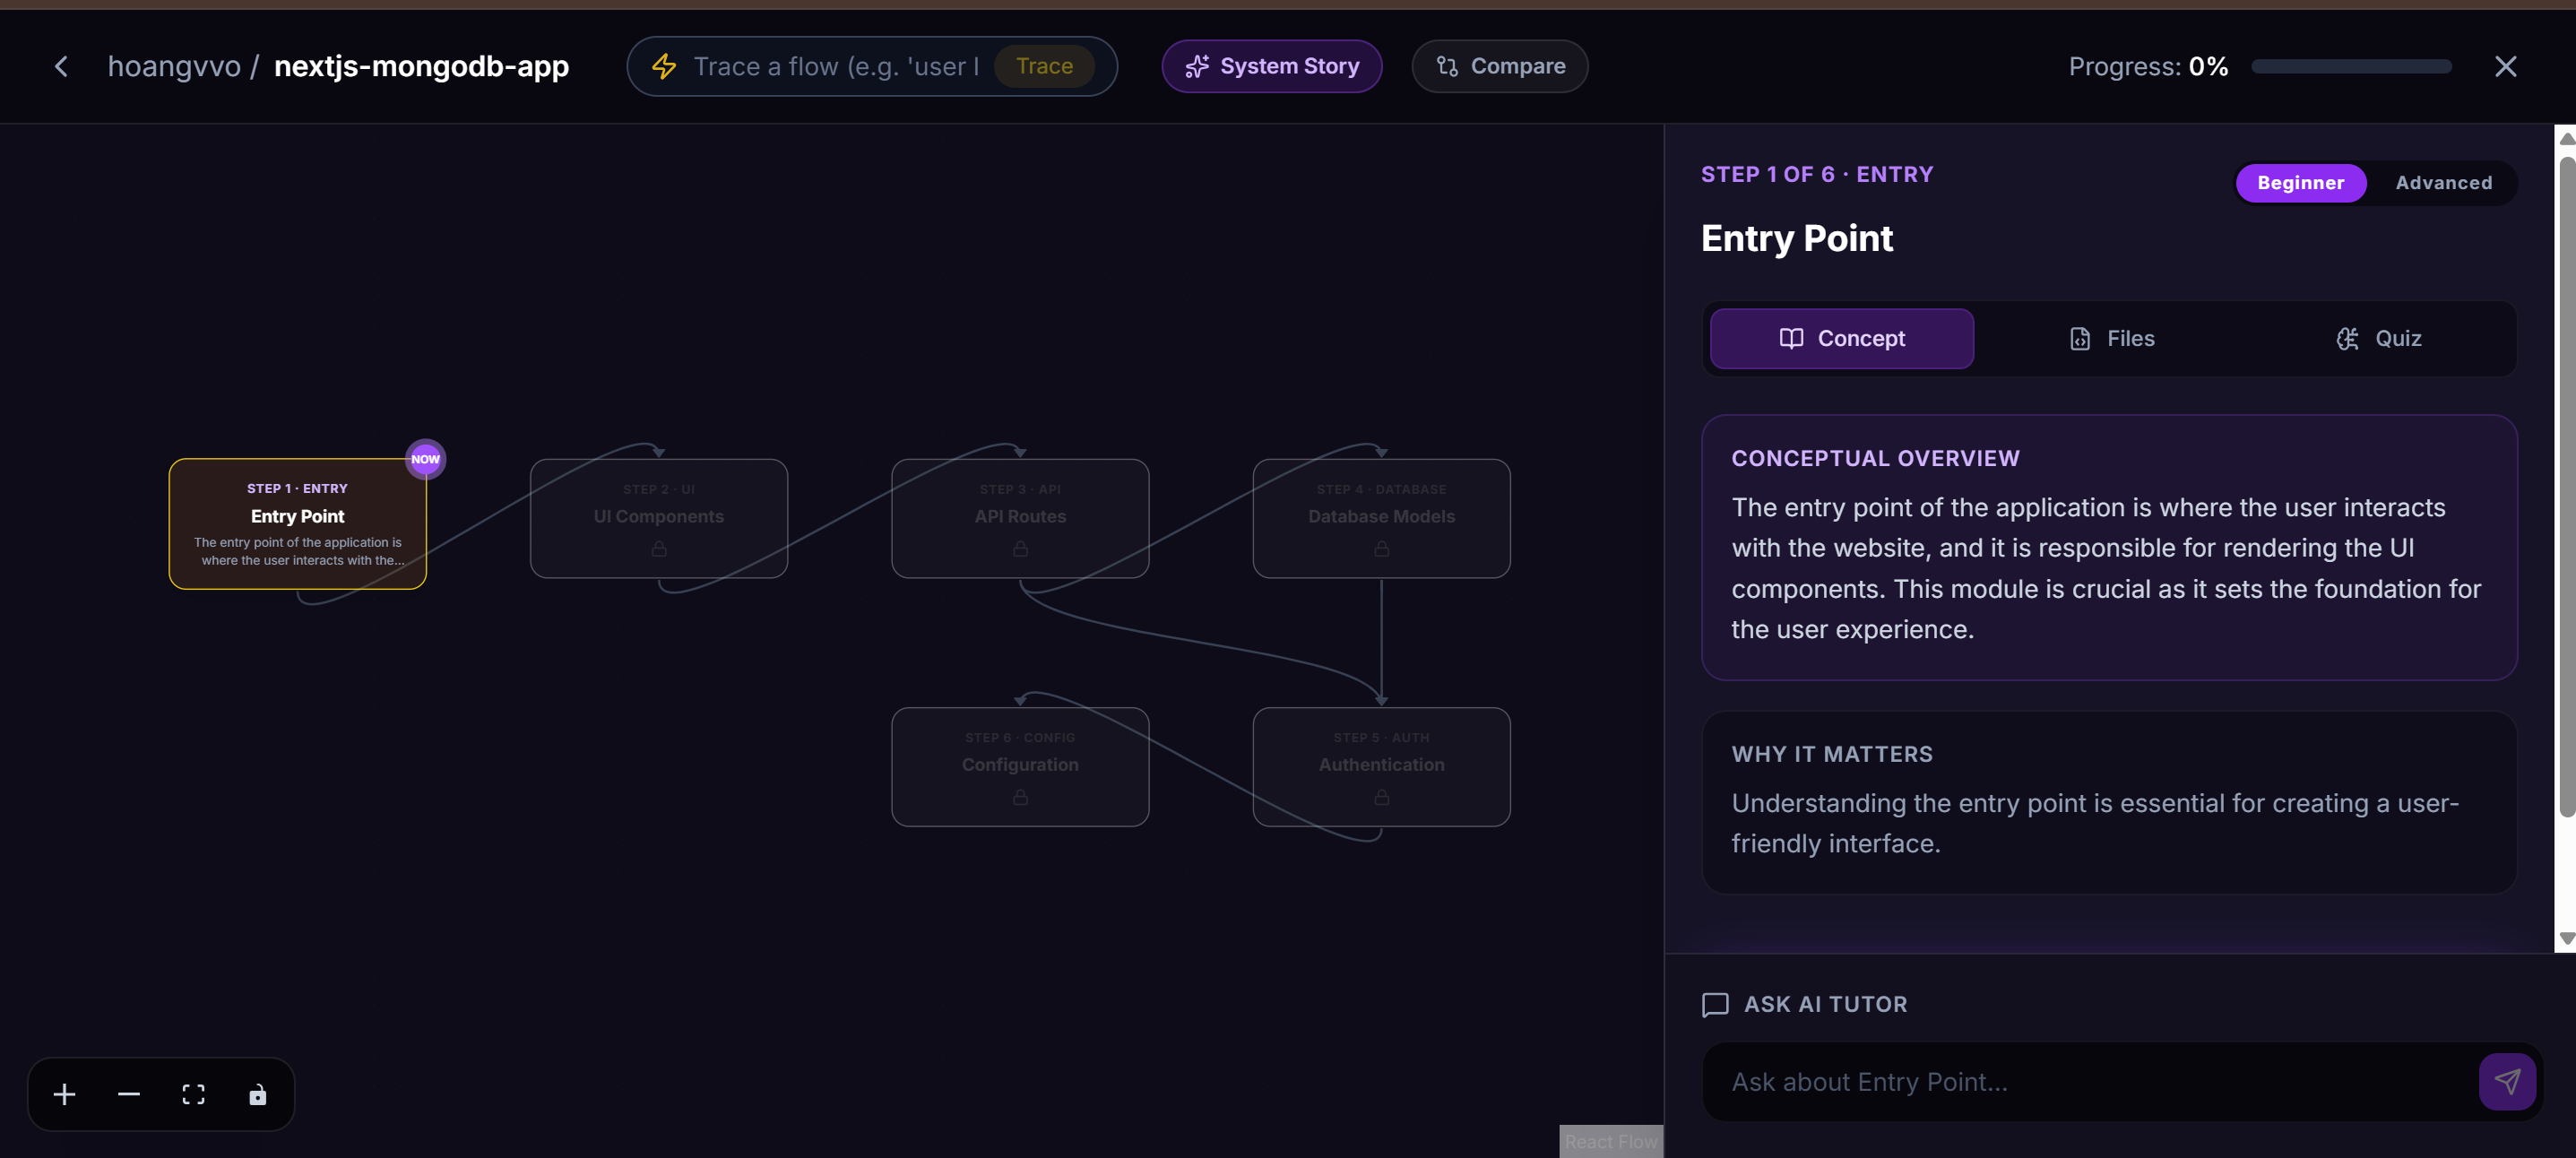
Task: Click the lock icon on Database Models
Action: 1381,548
